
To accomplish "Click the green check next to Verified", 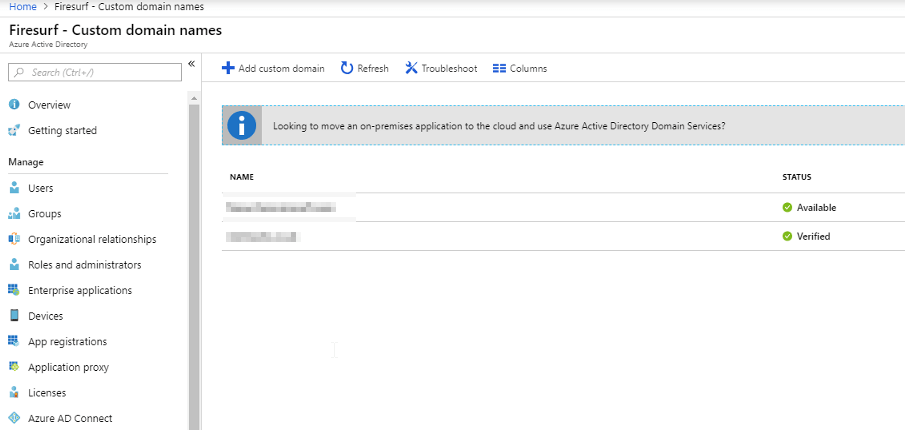I will click(x=787, y=236).
